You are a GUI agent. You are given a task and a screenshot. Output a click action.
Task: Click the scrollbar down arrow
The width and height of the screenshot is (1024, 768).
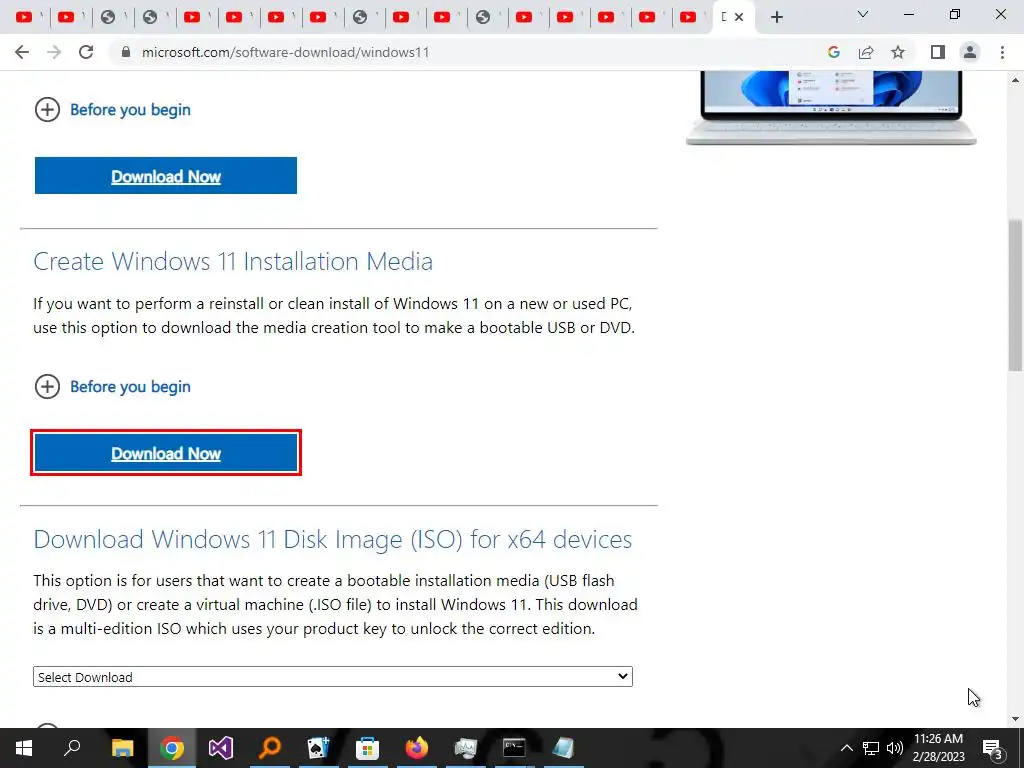(1015, 719)
